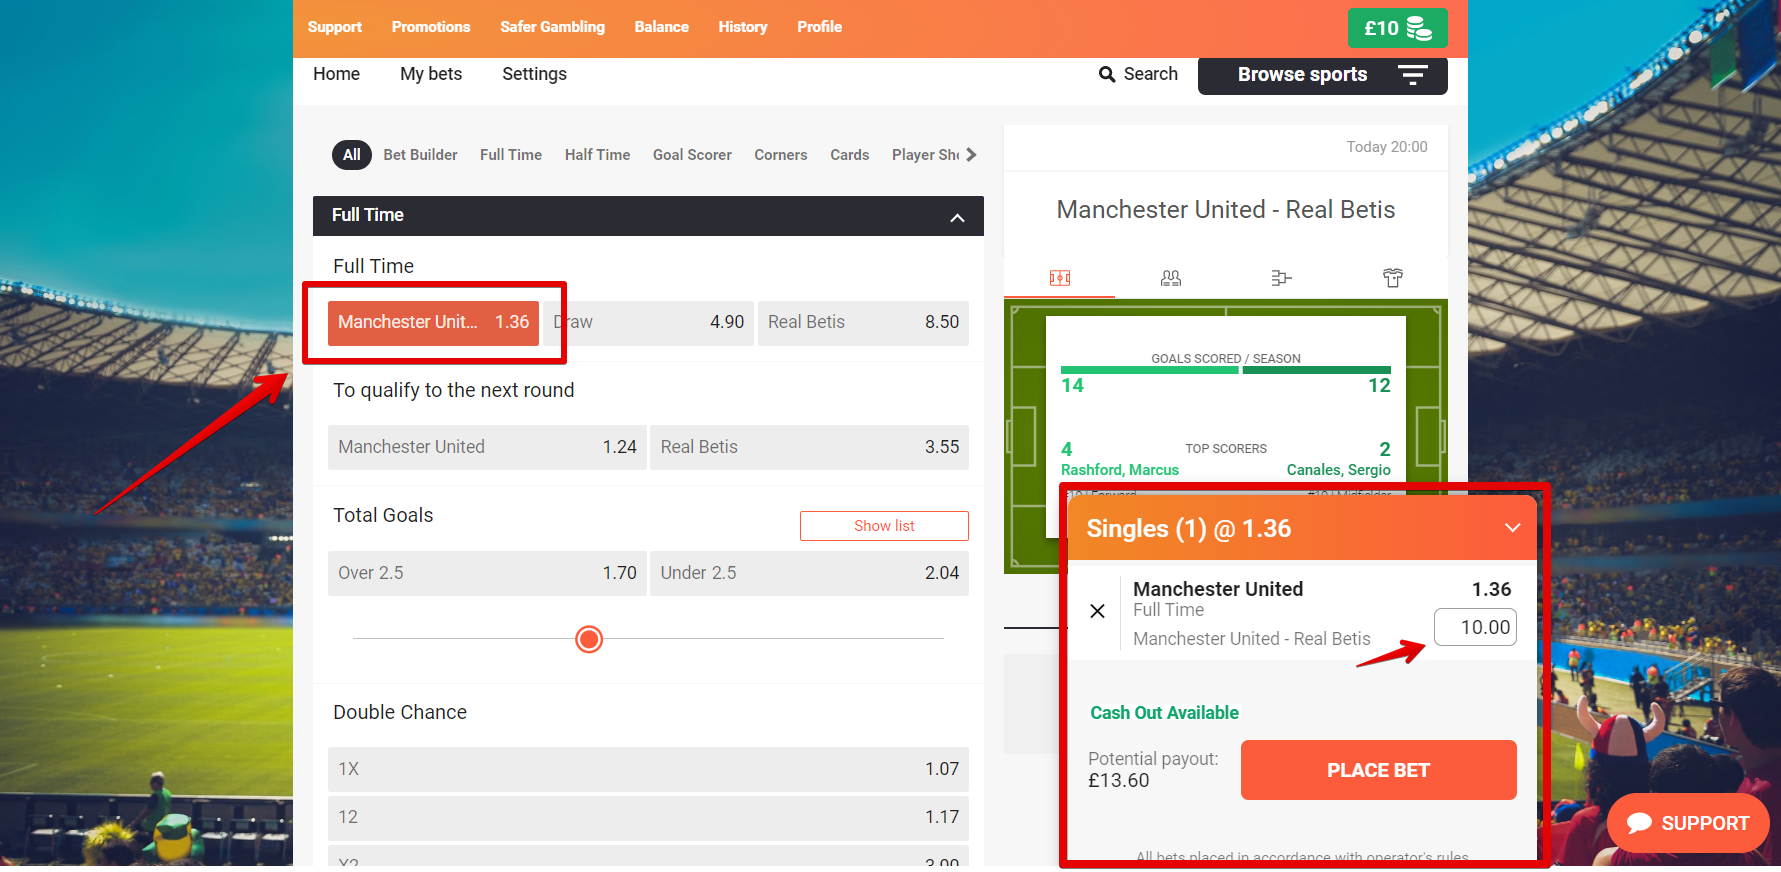Open Promotions page
The image size is (1781, 872).
pos(431,27)
